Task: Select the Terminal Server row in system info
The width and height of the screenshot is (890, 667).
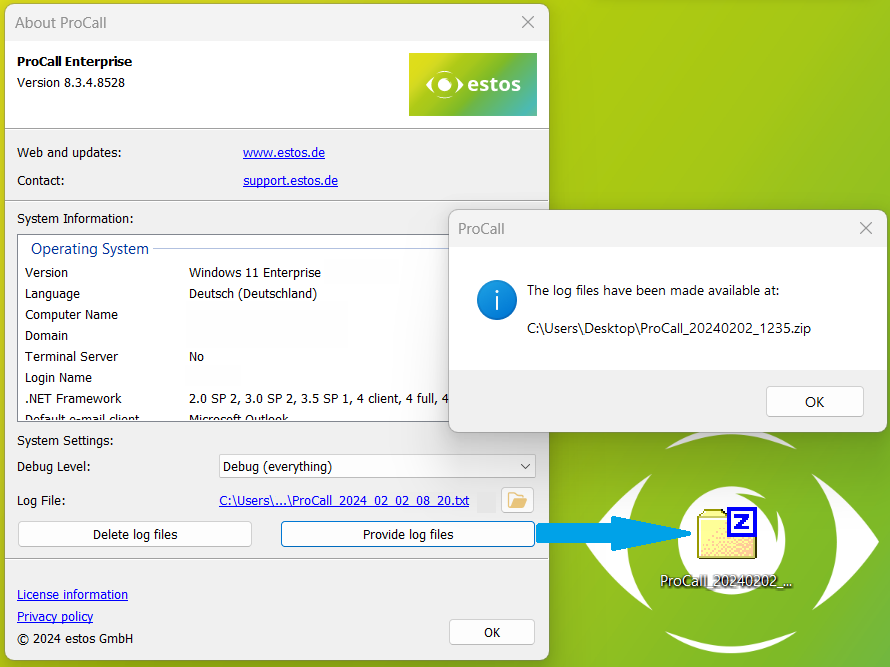Action: click(71, 357)
